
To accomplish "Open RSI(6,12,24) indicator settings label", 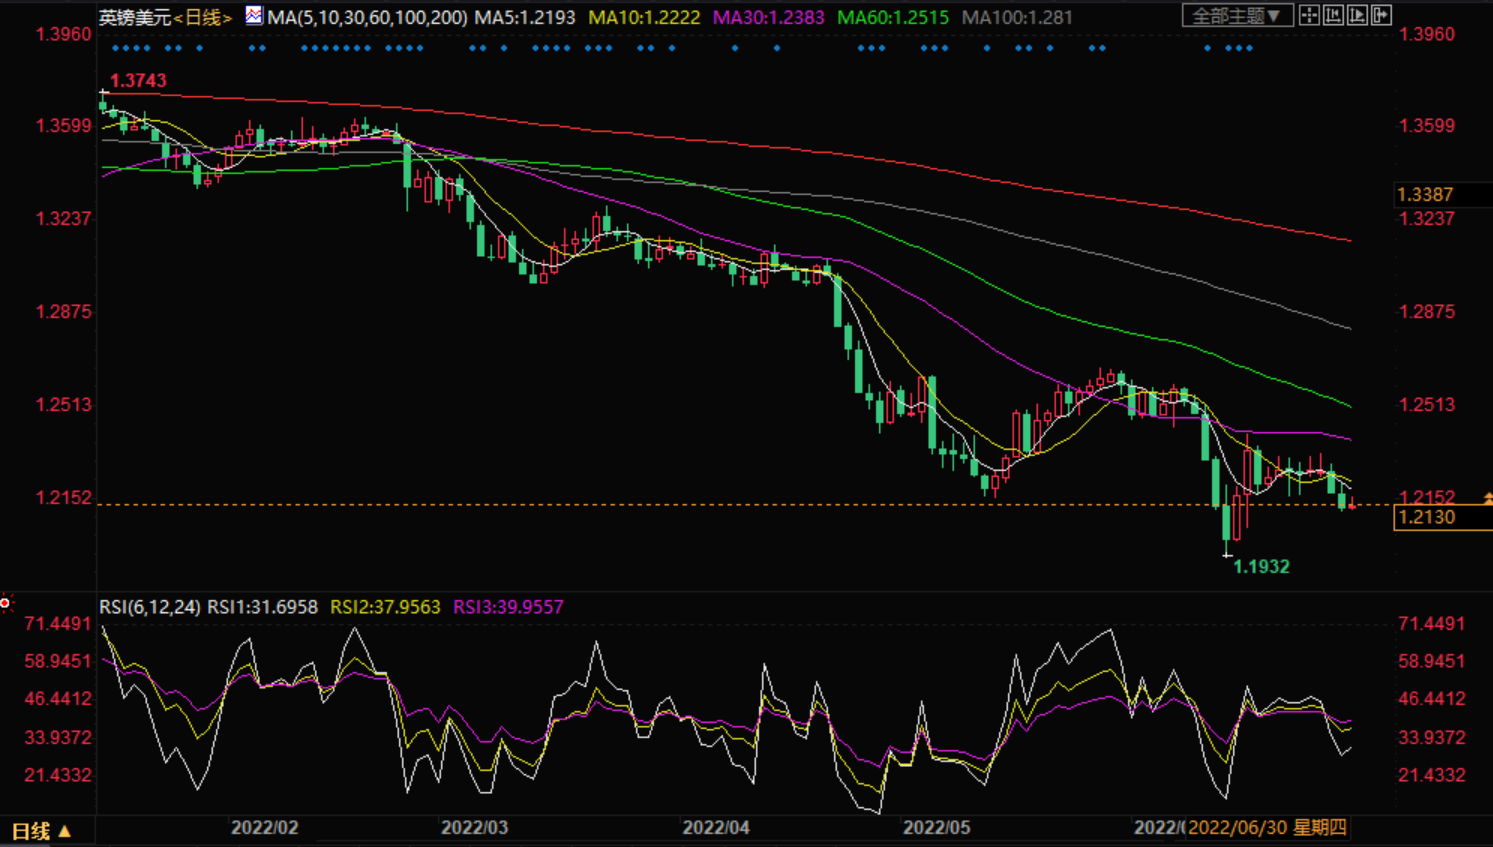I will tap(150, 607).
